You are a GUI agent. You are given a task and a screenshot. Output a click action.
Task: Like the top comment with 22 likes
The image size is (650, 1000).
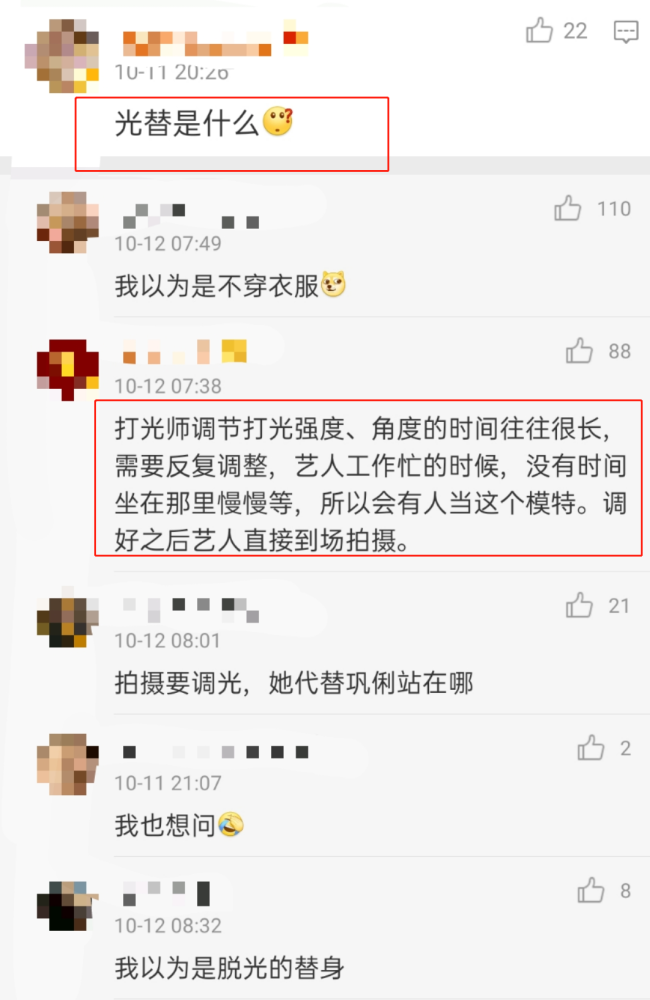click(x=539, y=30)
